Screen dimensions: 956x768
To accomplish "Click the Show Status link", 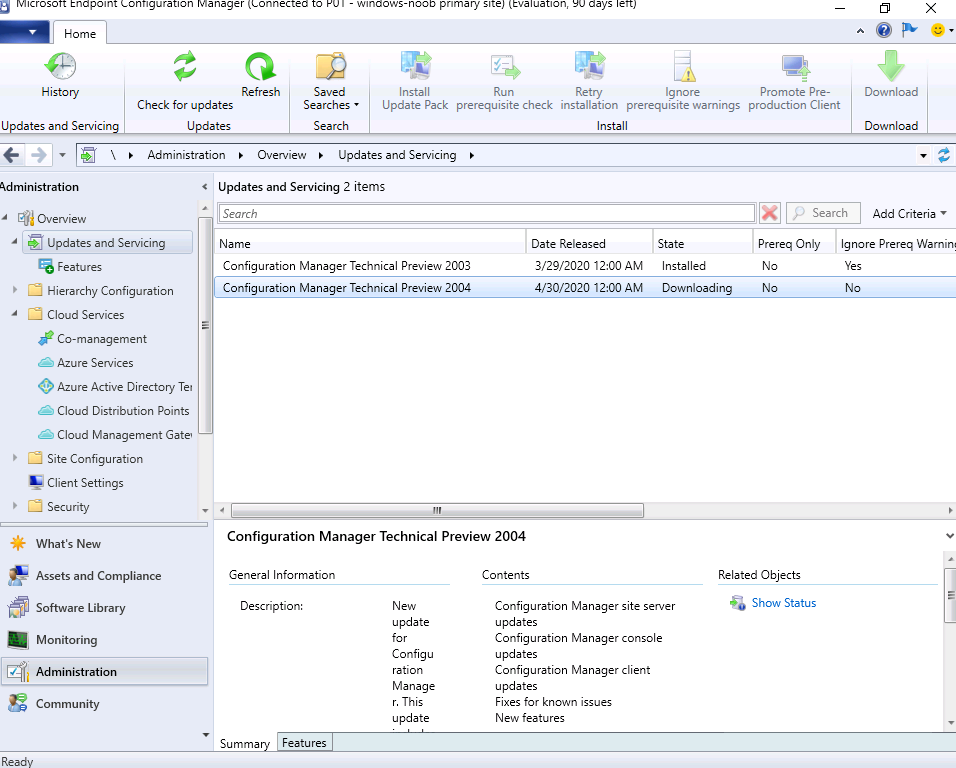I will (783, 603).
